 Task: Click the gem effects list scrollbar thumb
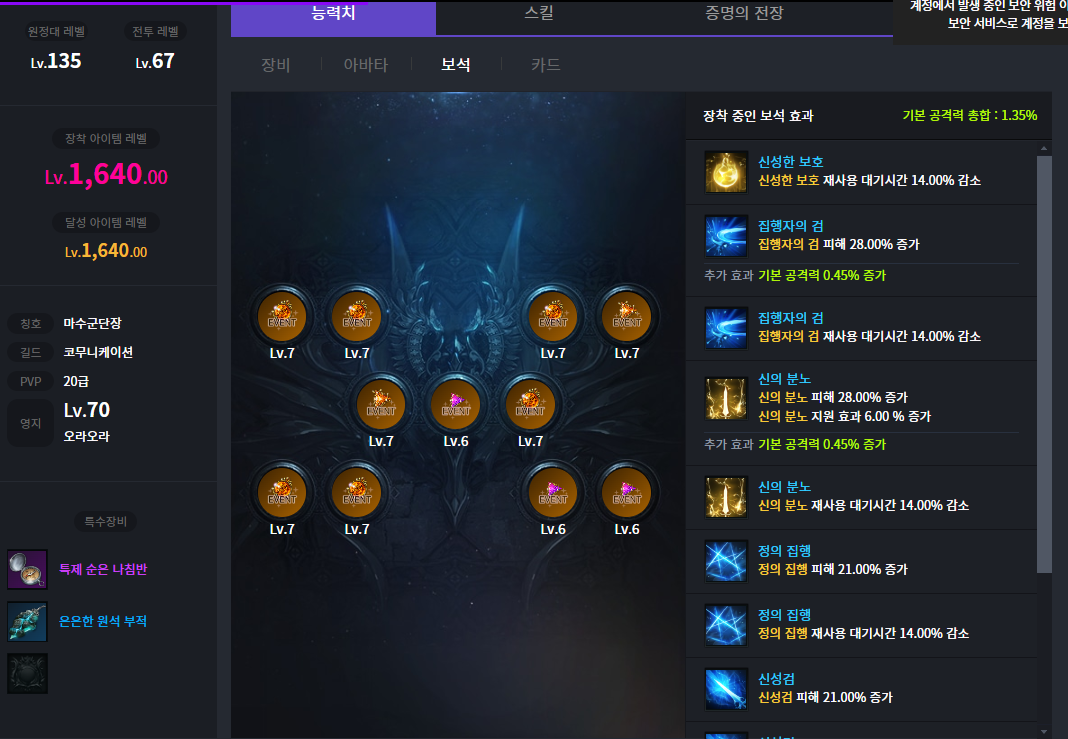coord(1044,364)
